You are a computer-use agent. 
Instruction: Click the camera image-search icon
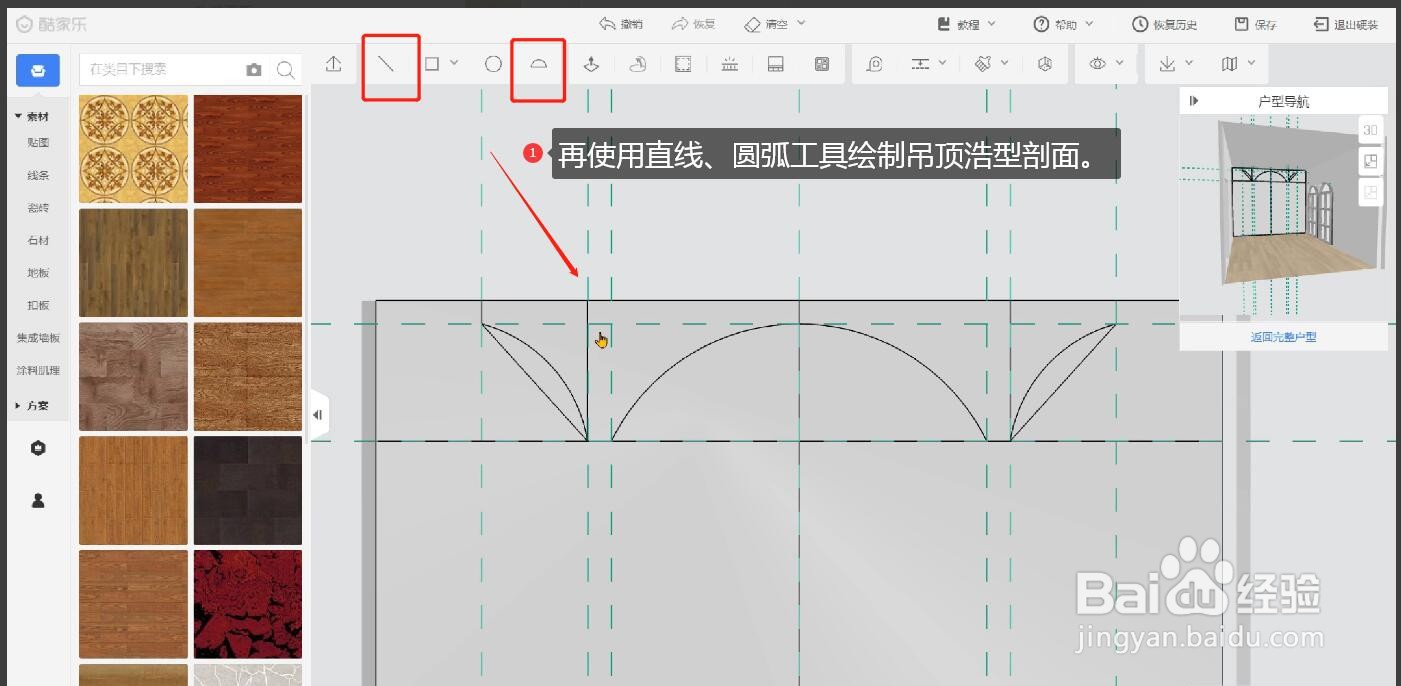(254, 70)
